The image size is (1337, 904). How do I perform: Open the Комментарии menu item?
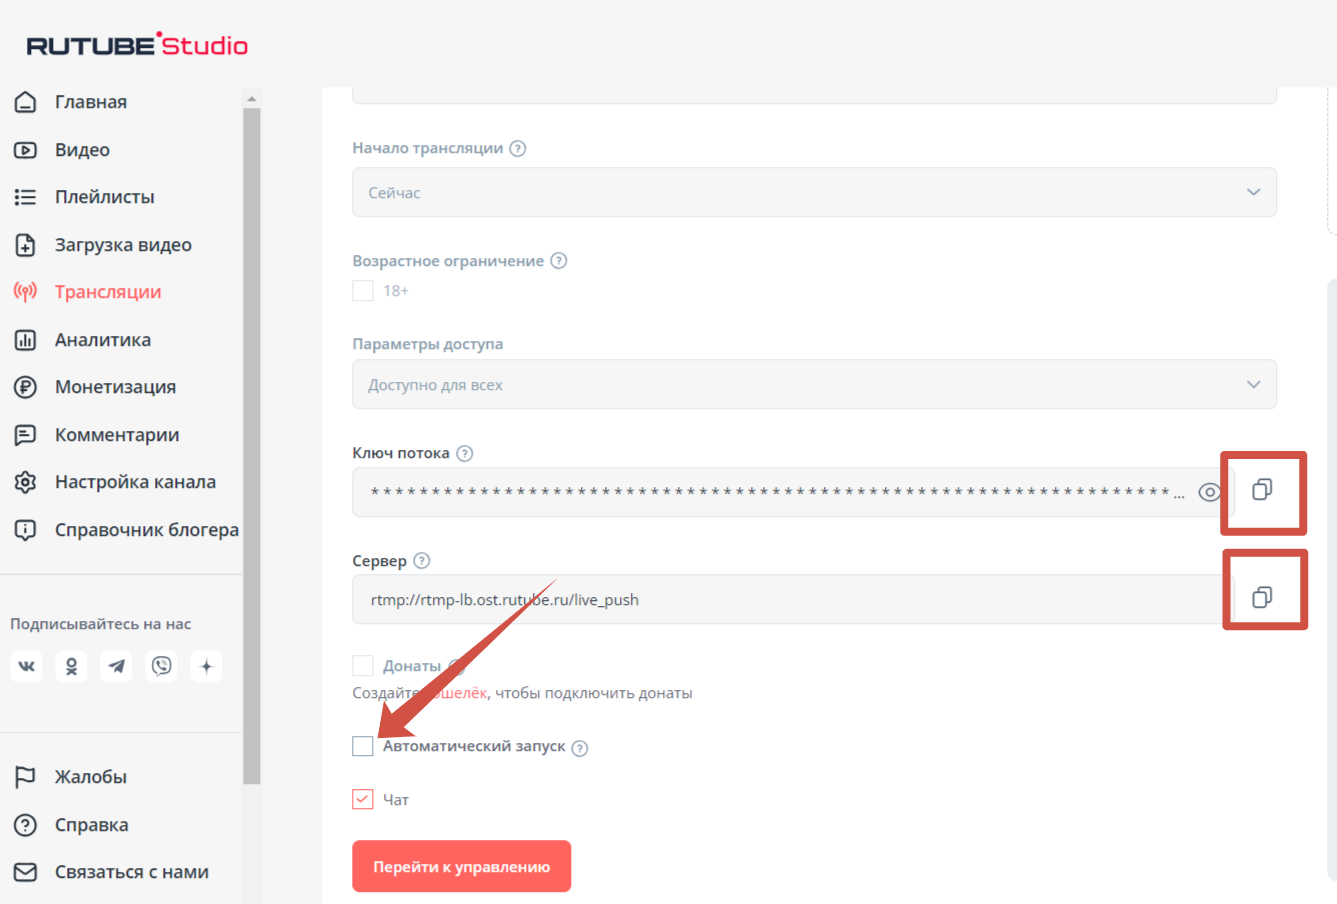tap(117, 435)
